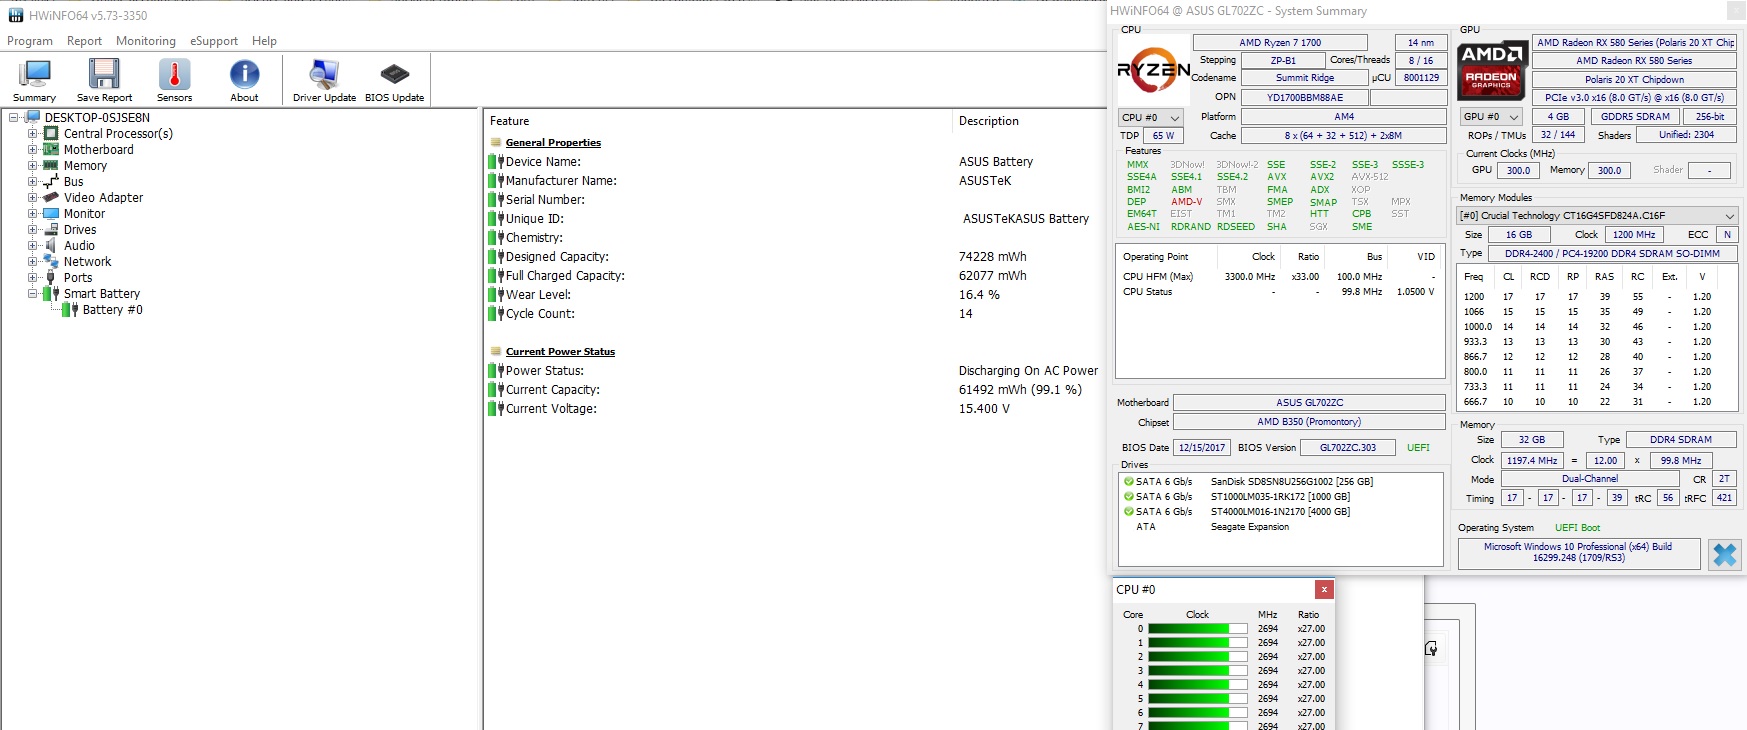Click the AMD Ryzen 7 1700 name field
The image size is (1747, 730).
pos(1280,42)
